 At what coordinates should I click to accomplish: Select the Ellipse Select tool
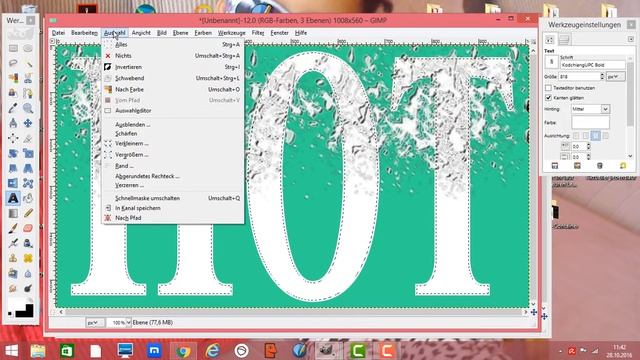point(28,49)
